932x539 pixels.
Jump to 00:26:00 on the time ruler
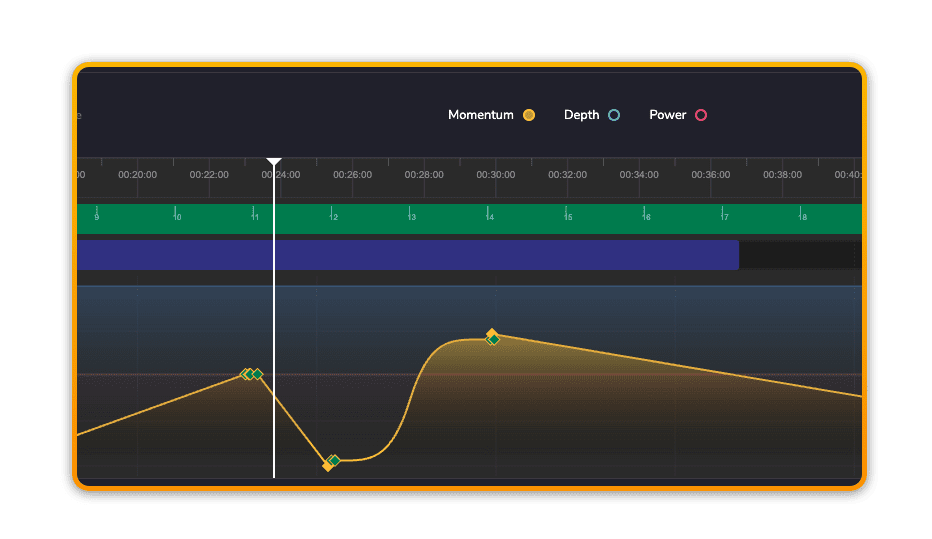click(x=352, y=174)
